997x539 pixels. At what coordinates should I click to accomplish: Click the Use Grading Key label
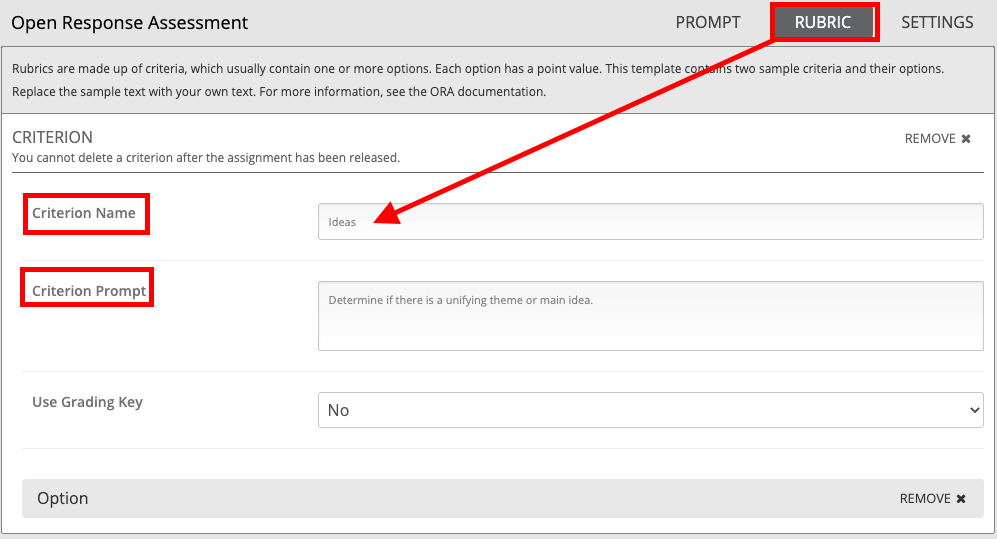click(x=87, y=402)
